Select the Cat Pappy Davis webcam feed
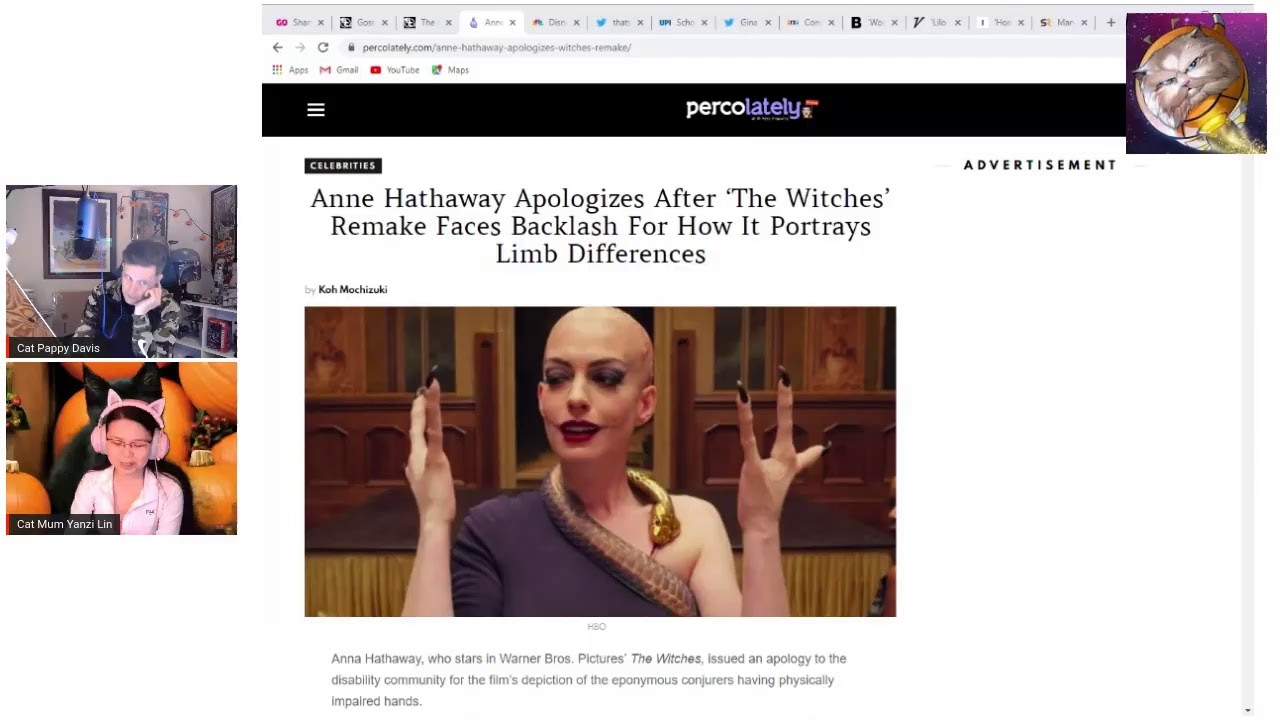Image resolution: width=1280 pixels, height=720 pixels. point(121,271)
